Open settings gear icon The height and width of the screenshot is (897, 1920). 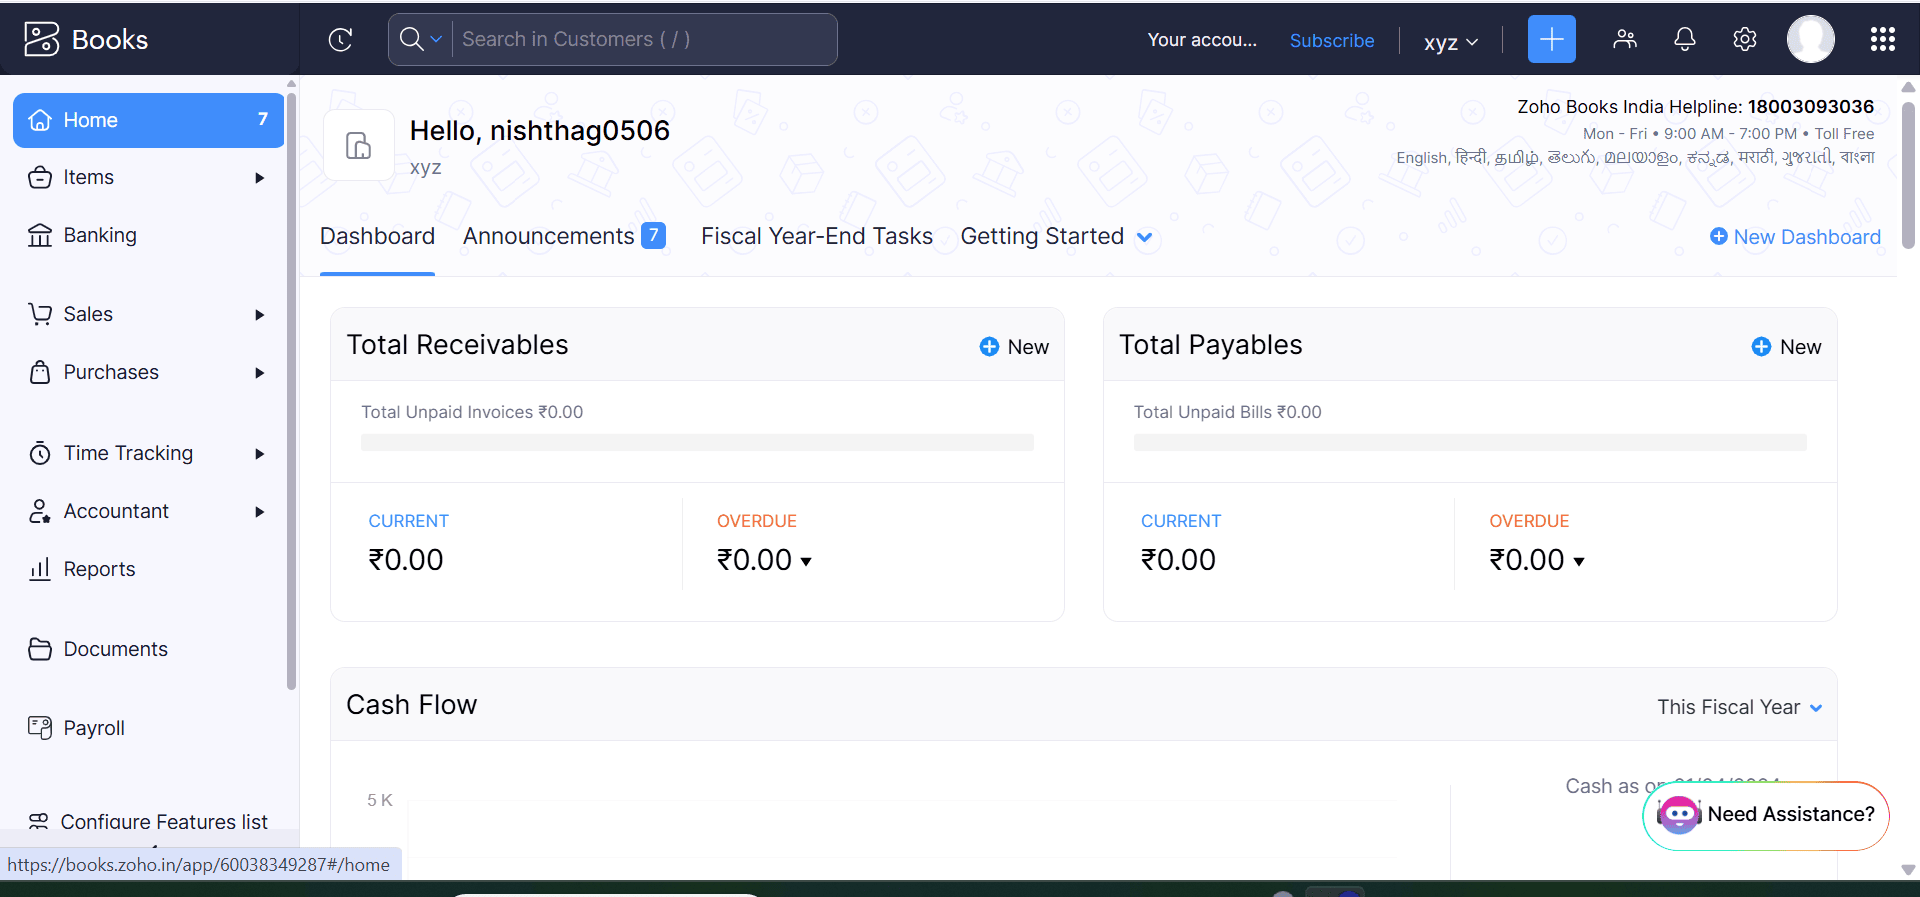pos(1745,39)
